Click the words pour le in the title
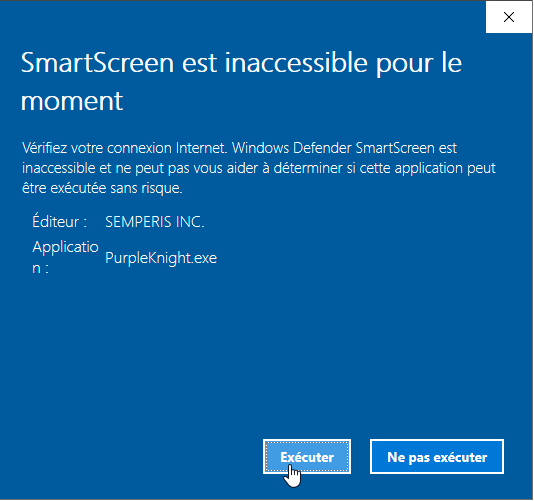This screenshot has width=534, height=501. [x=419, y=64]
